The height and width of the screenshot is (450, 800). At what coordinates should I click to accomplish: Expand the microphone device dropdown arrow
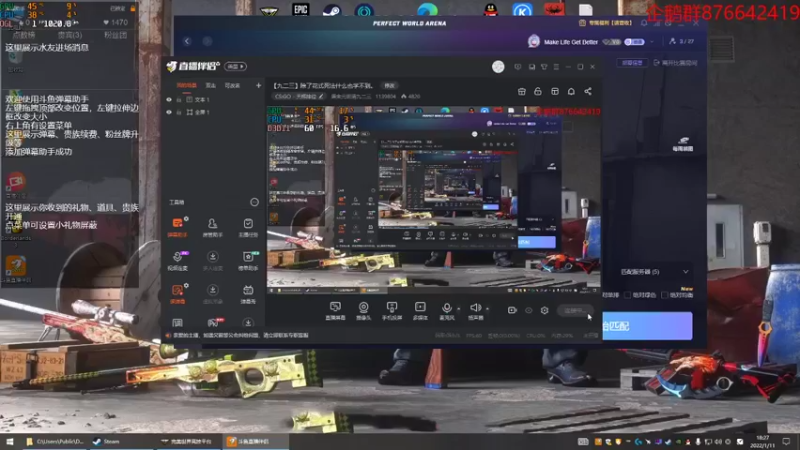(458, 309)
